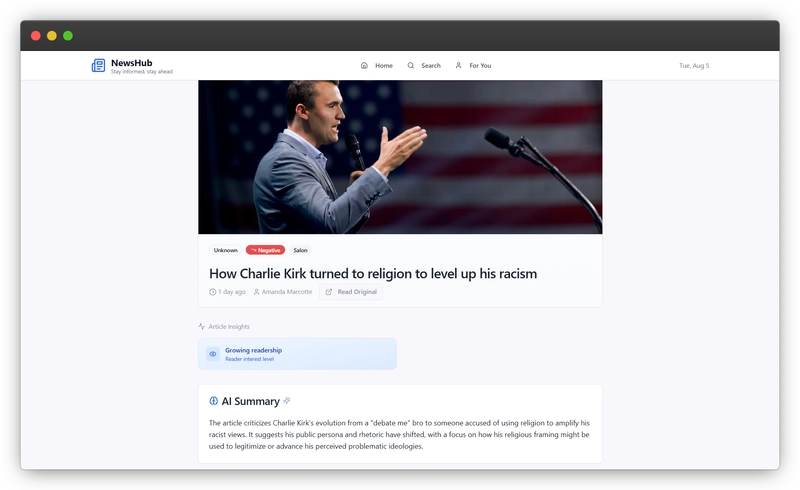Click the clock icon beside 1 day ago
Image resolution: width=800 pixels, height=490 pixels.
coord(212,292)
